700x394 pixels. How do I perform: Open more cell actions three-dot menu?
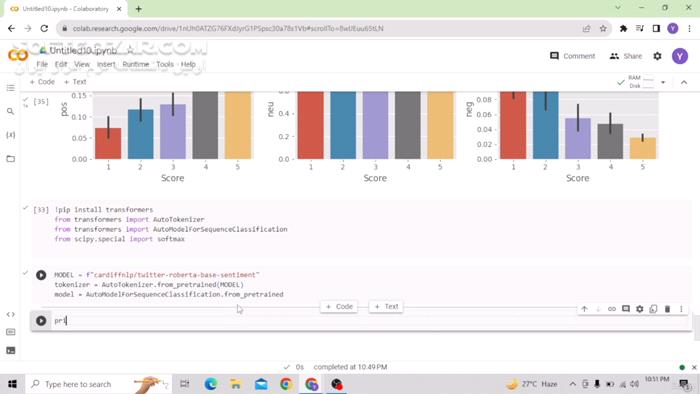[x=681, y=309]
